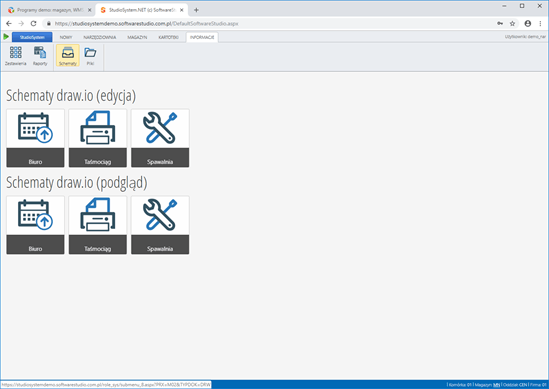The image size is (549, 389).
Task: Open Spawalnia tile under Schematy edycja
Action: coord(160,138)
